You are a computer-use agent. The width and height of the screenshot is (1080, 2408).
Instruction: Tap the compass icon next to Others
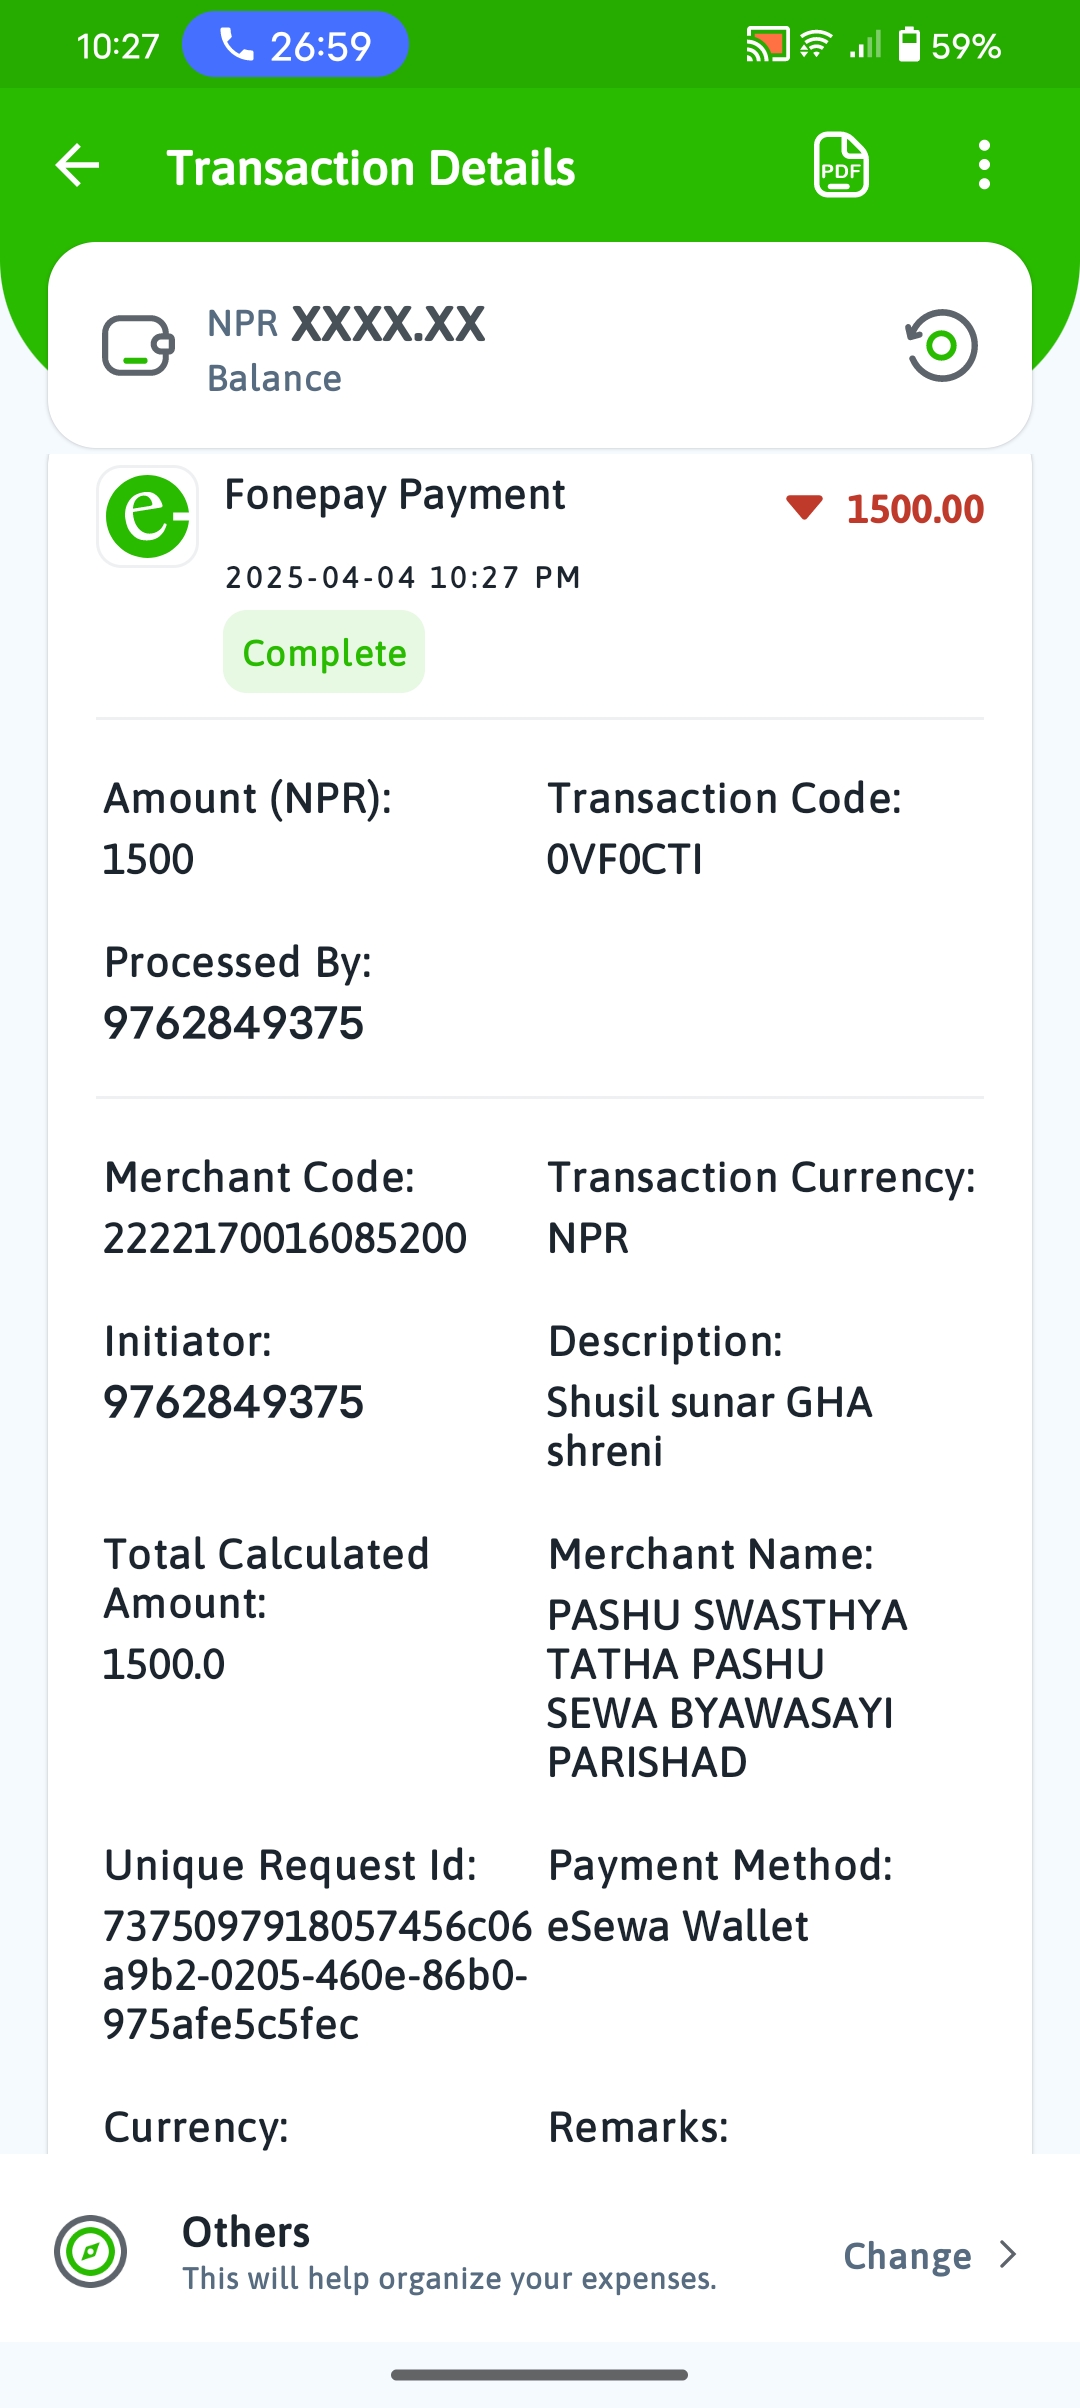click(x=90, y=2252)
